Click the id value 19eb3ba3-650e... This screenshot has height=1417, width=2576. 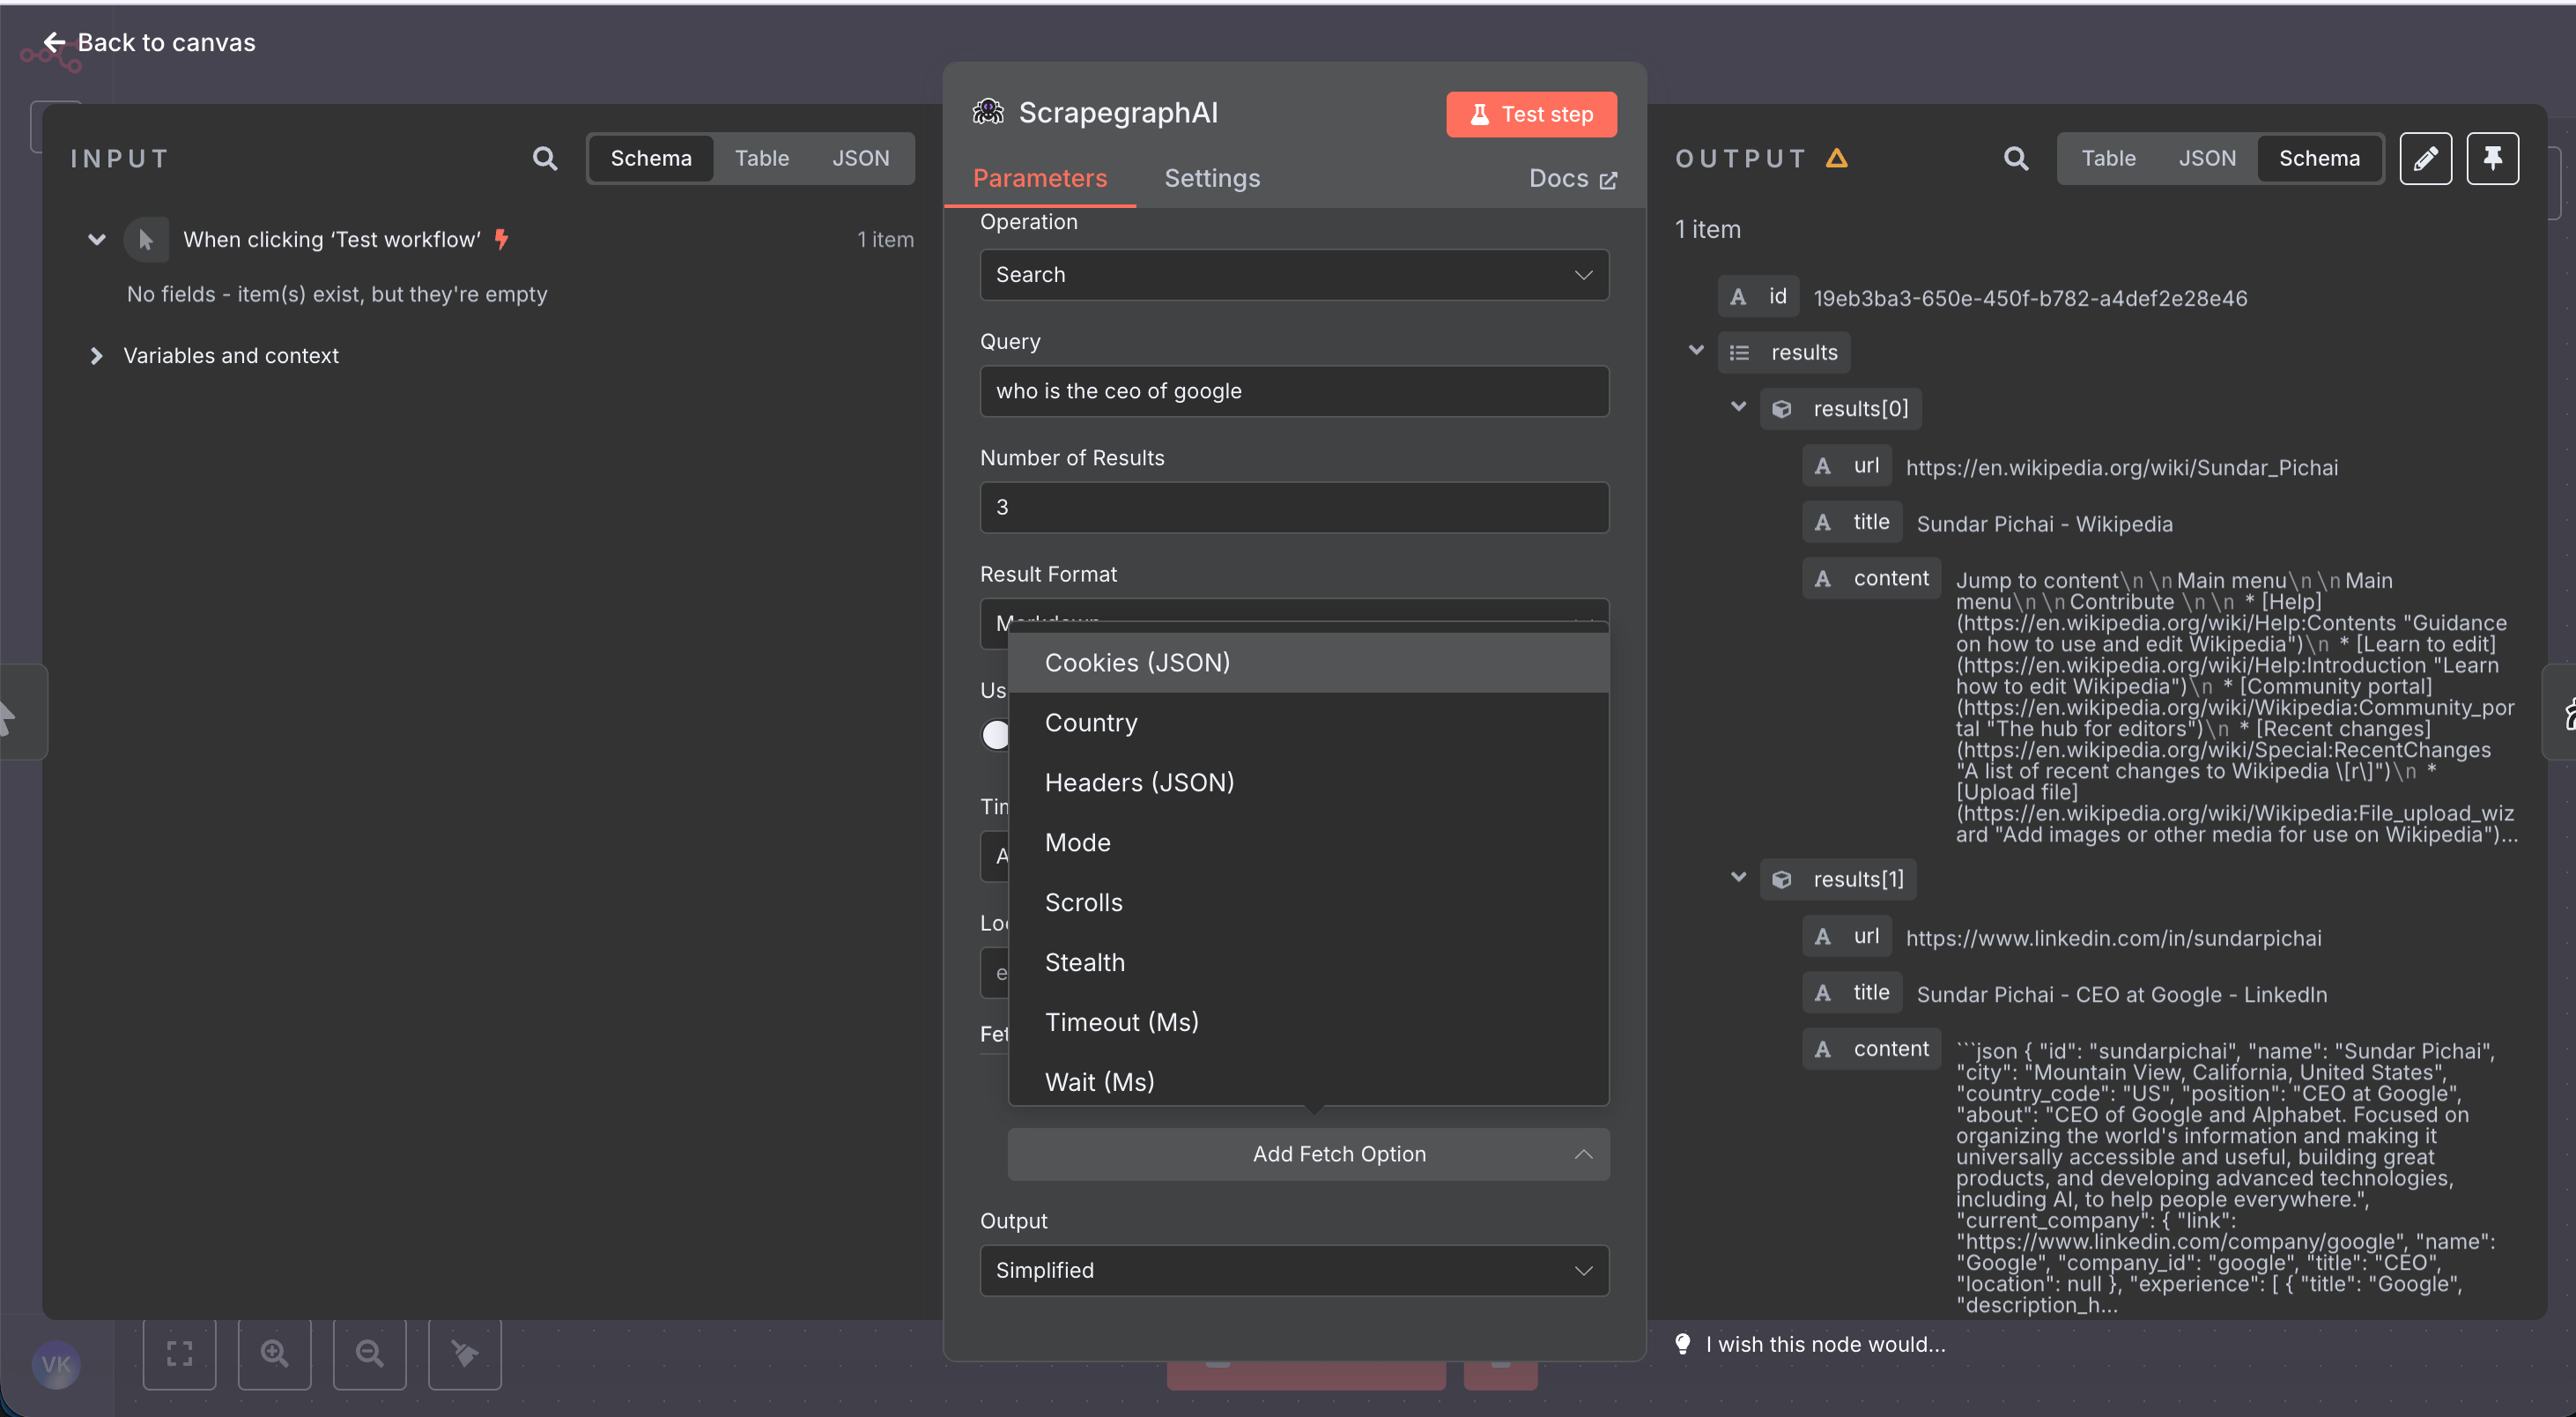pyautogui.click(x=2029, y=298)
